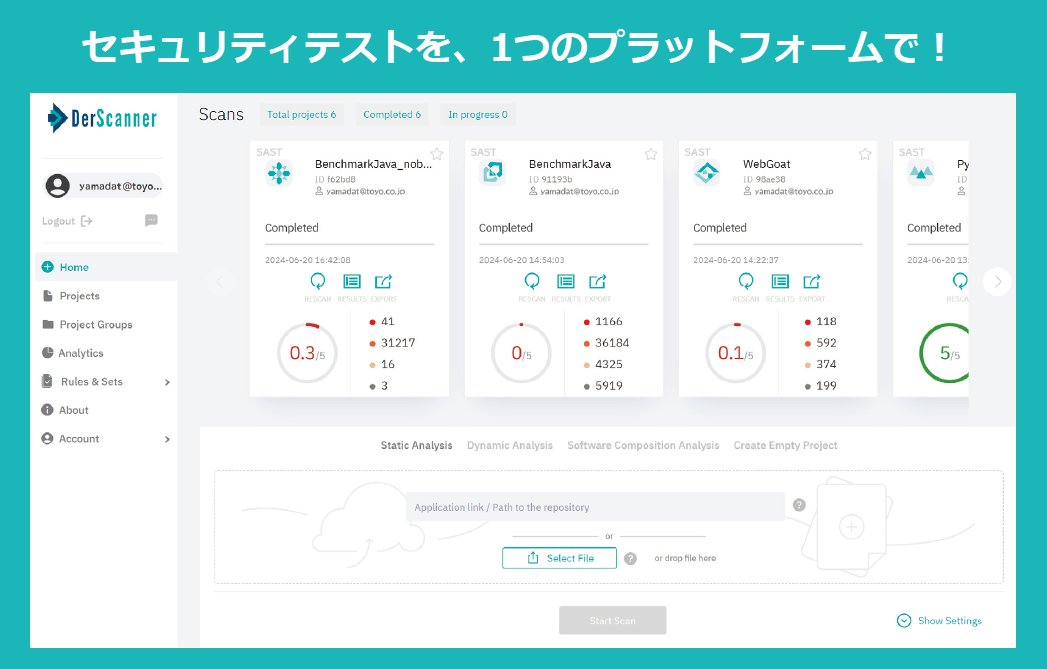Star the BenchmarkJava_nob project as favorite

point(436,152)
